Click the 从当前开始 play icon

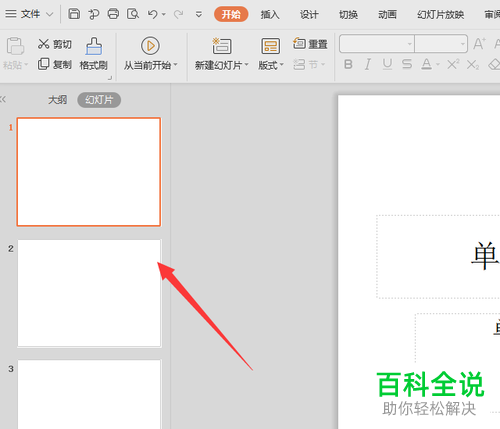150,46
